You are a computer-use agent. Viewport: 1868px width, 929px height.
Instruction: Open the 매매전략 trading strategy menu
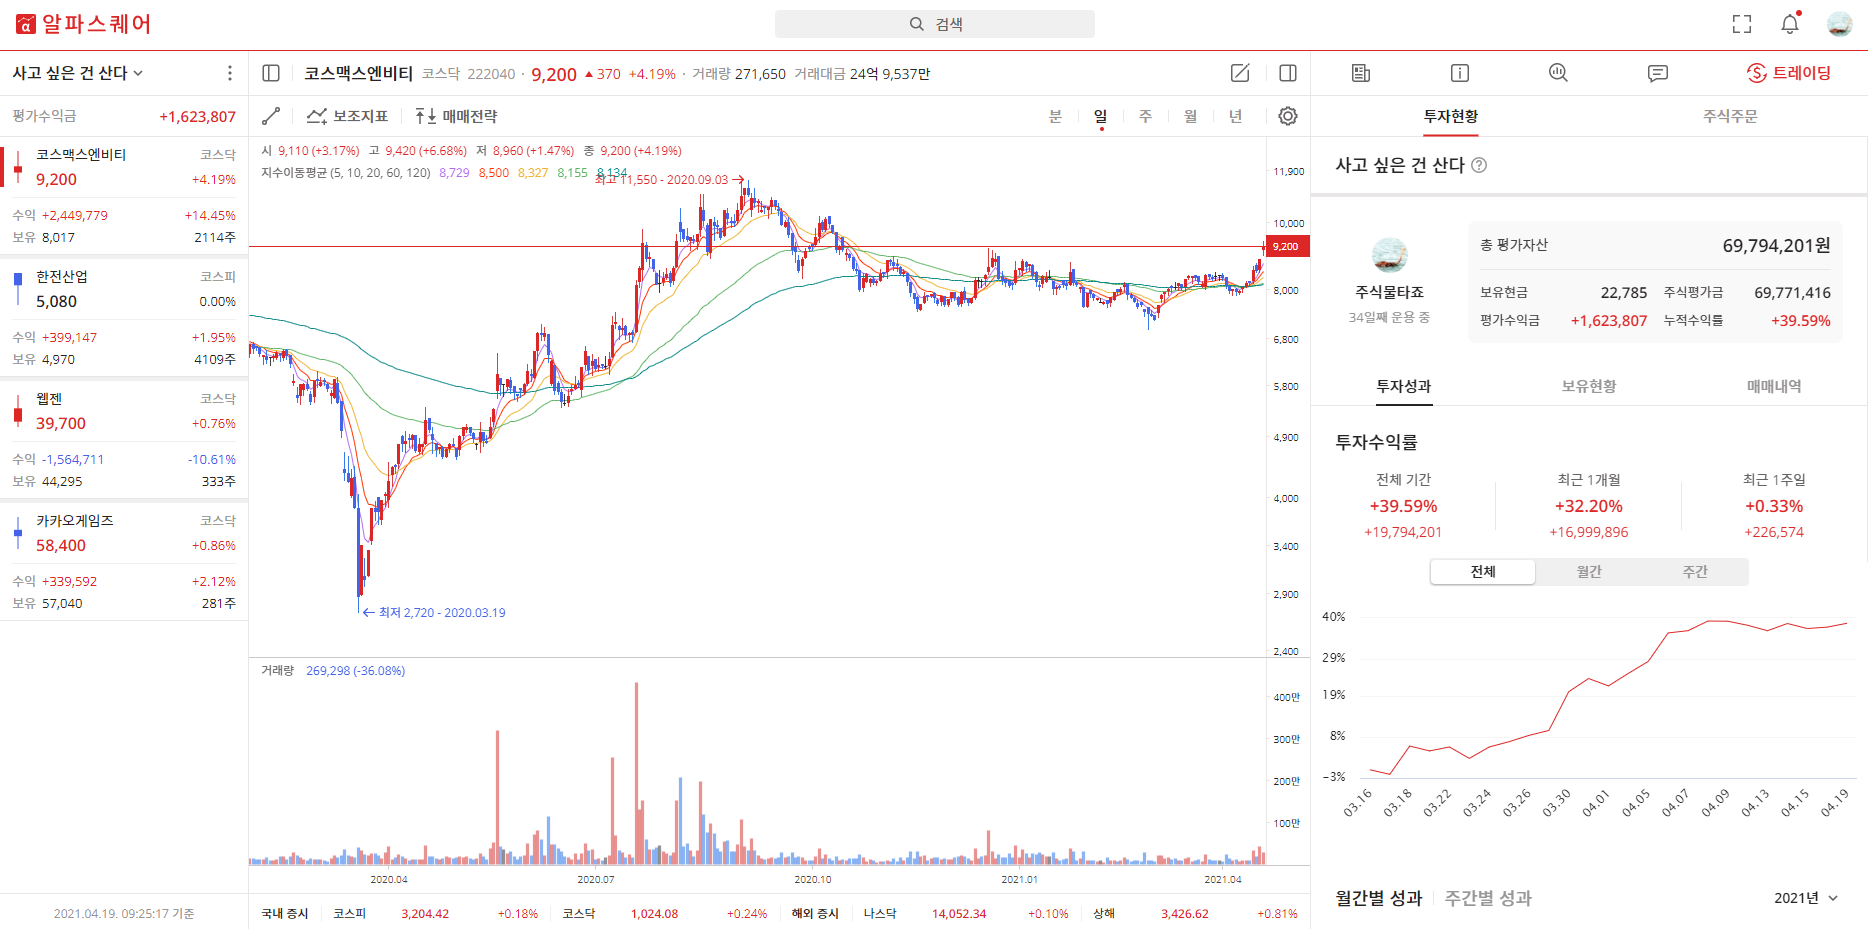[456, 116]
